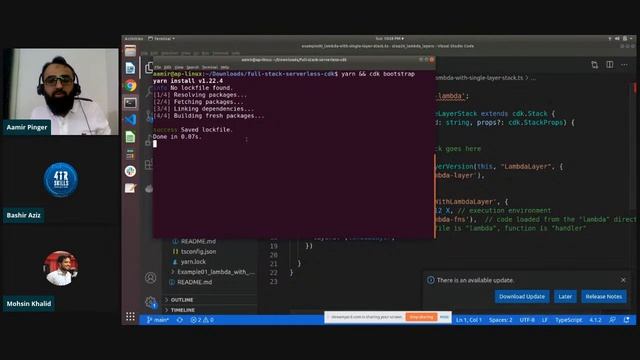The height and width of the screenshot is (360, 640).
Task: Open the clock calendar in top bar
Action: [389, 38]
